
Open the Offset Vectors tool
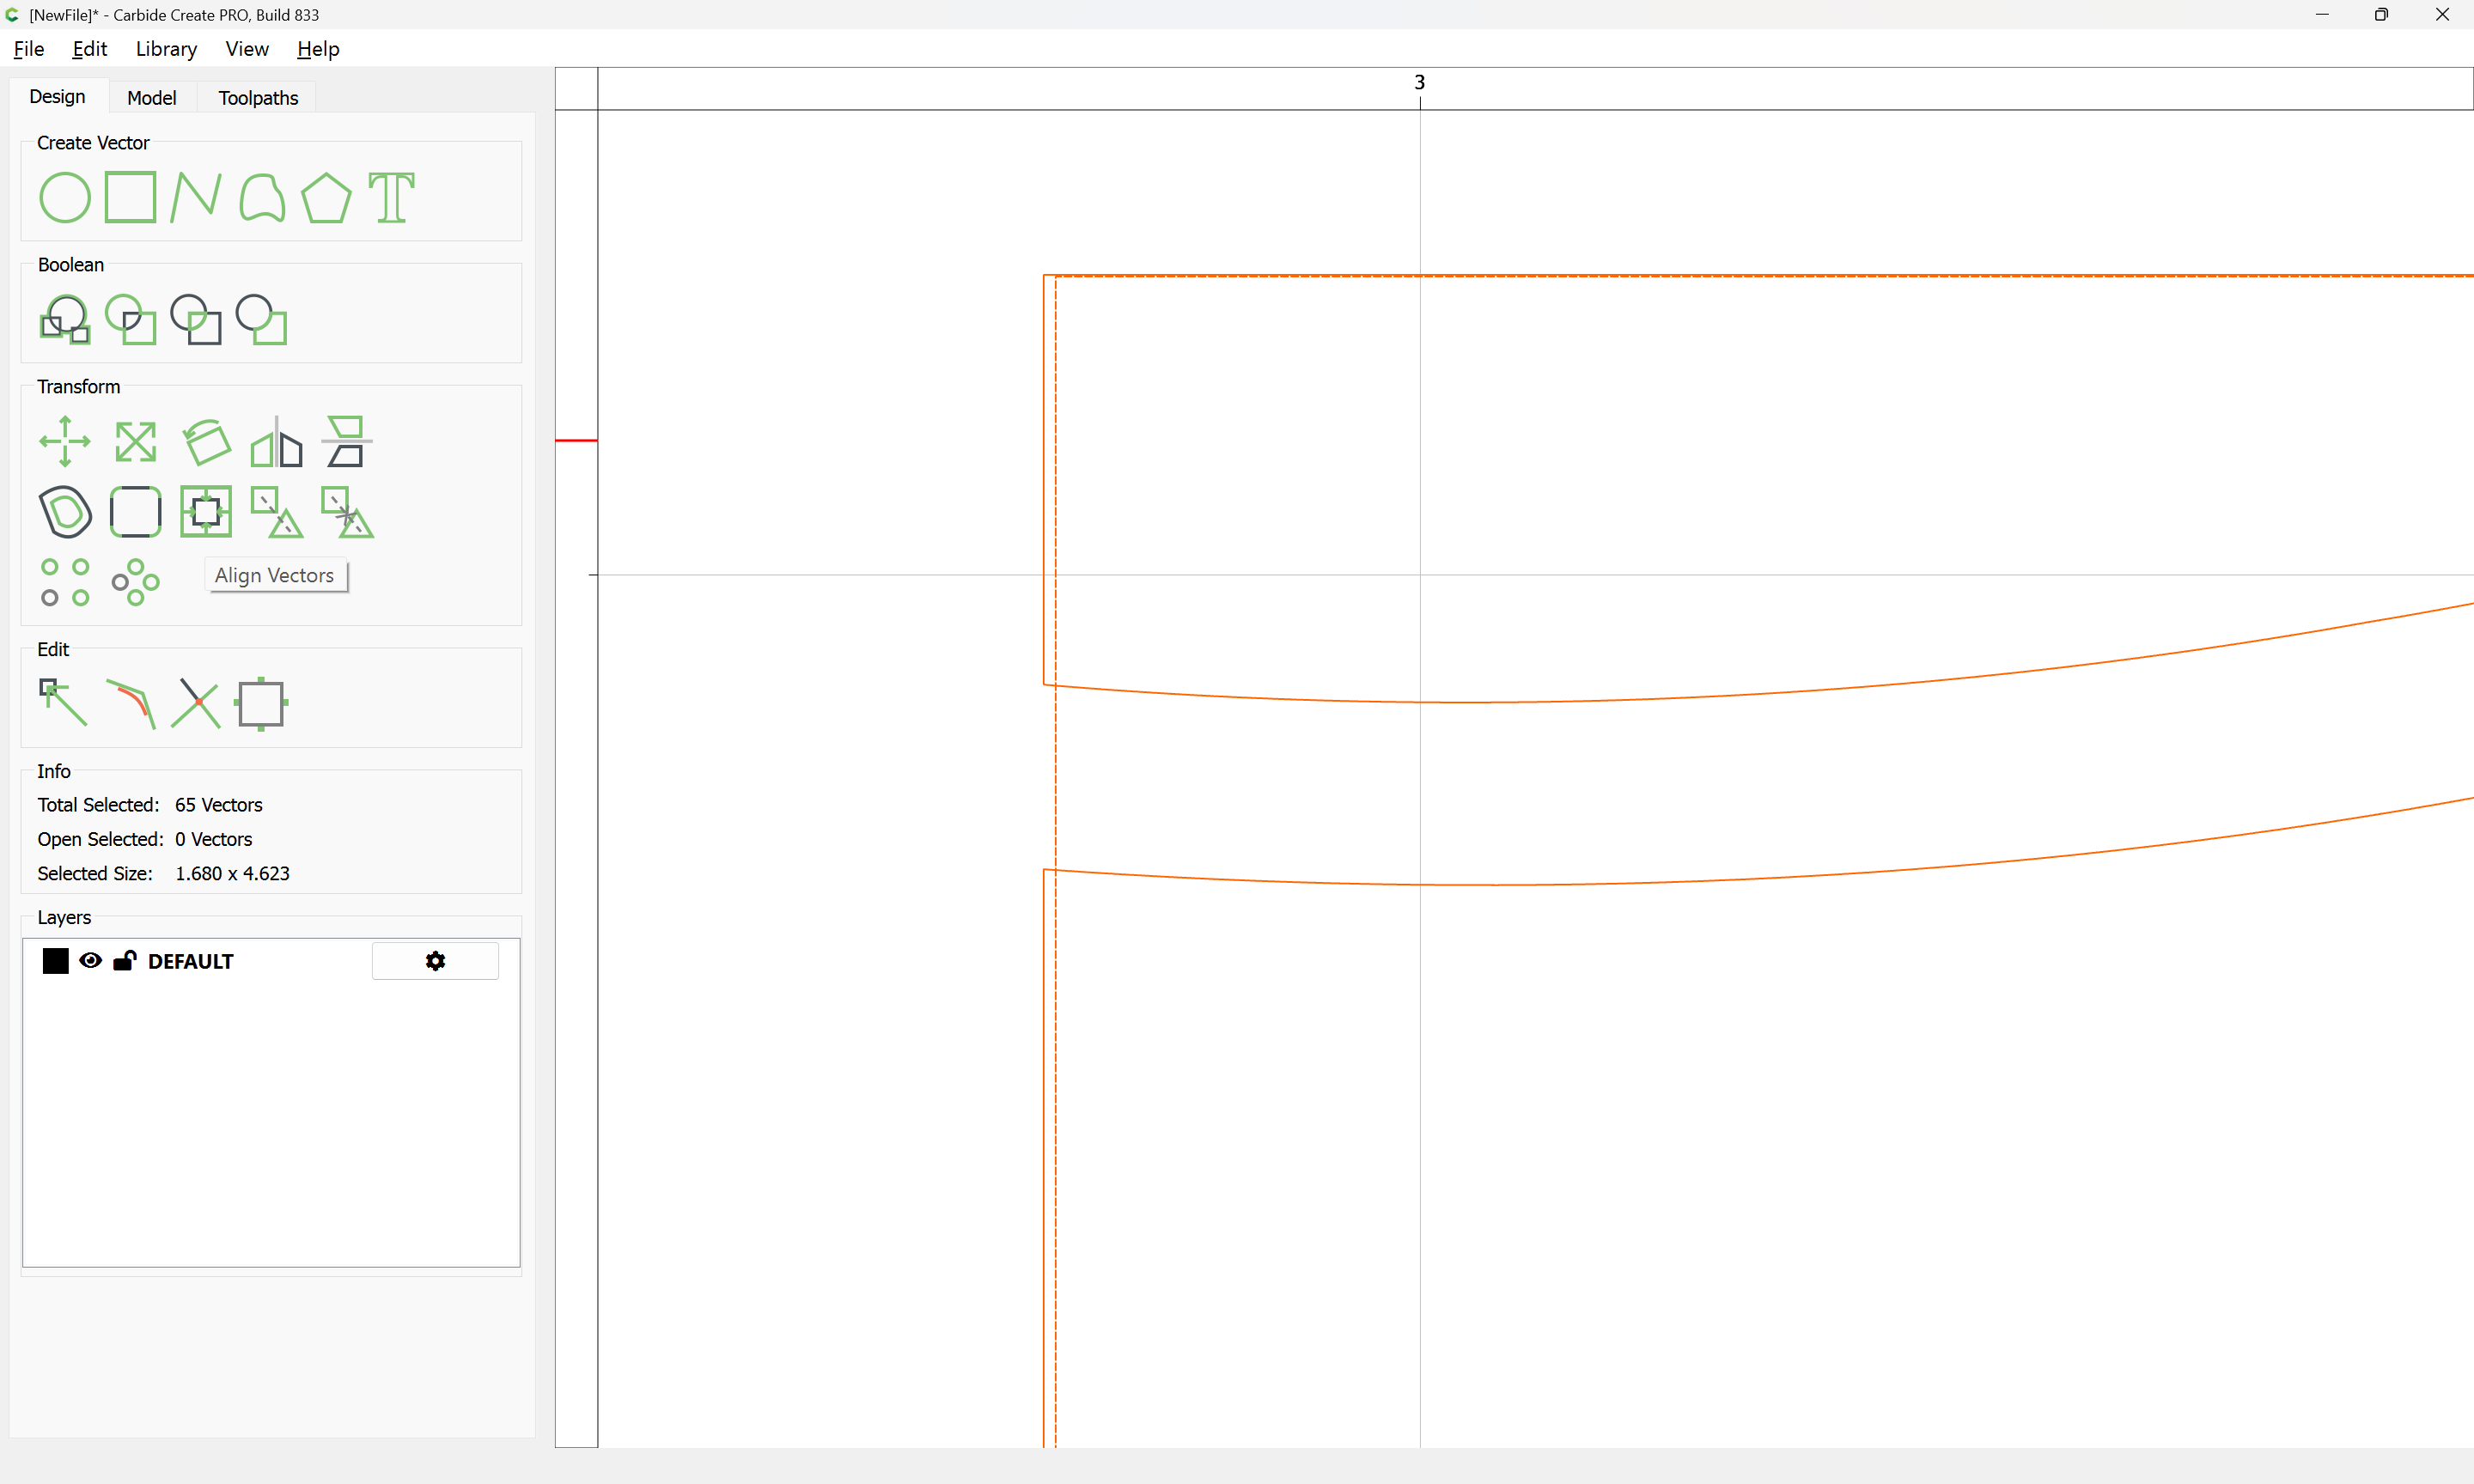click(64, 512)
